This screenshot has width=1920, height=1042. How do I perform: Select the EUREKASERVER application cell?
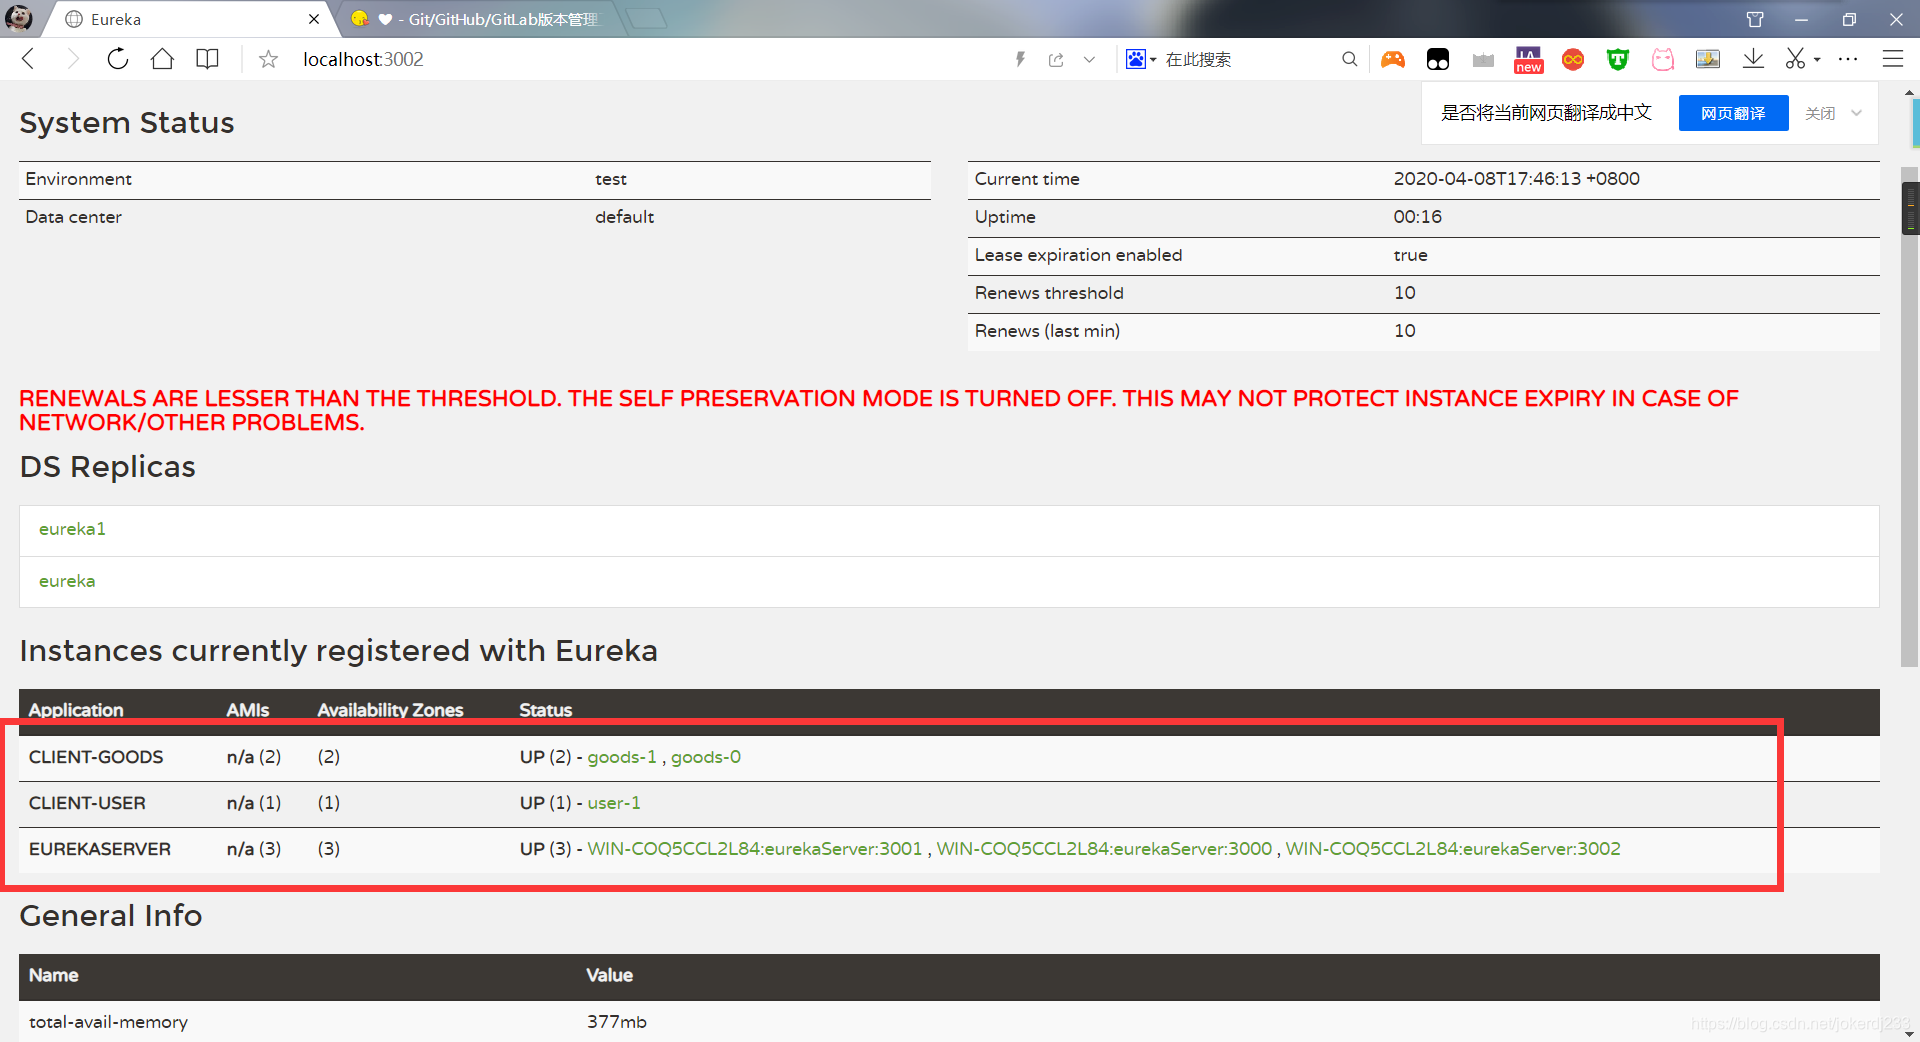click(x=100, y=849)
